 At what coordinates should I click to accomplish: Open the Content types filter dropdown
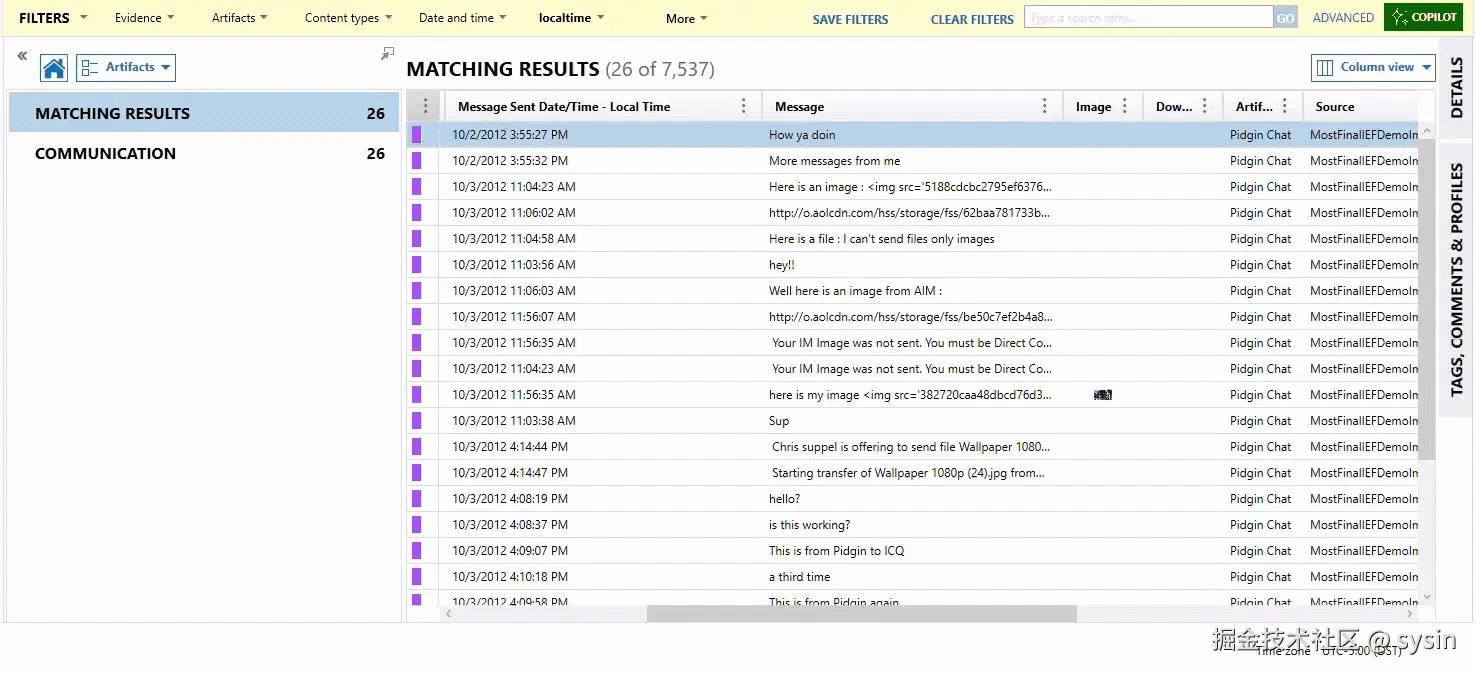[x=348, y=18]
